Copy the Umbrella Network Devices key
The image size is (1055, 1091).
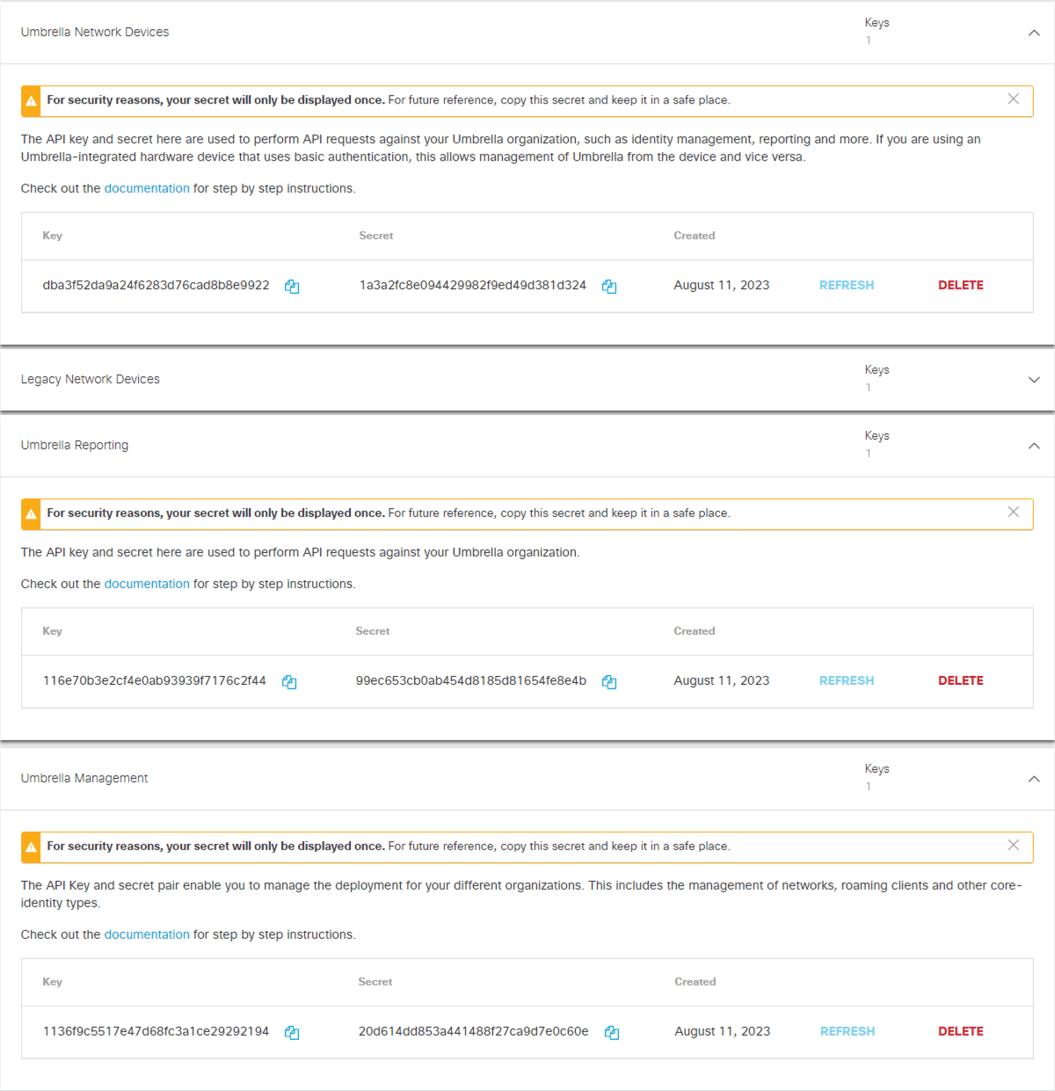[292, 286]
